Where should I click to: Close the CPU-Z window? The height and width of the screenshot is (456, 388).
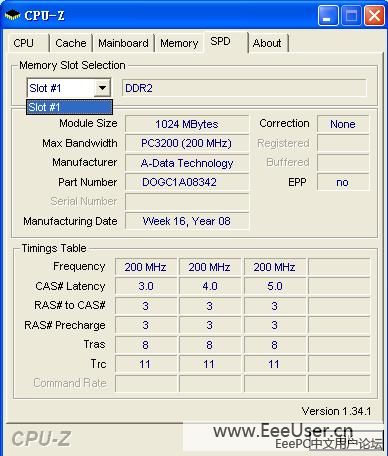374,15
